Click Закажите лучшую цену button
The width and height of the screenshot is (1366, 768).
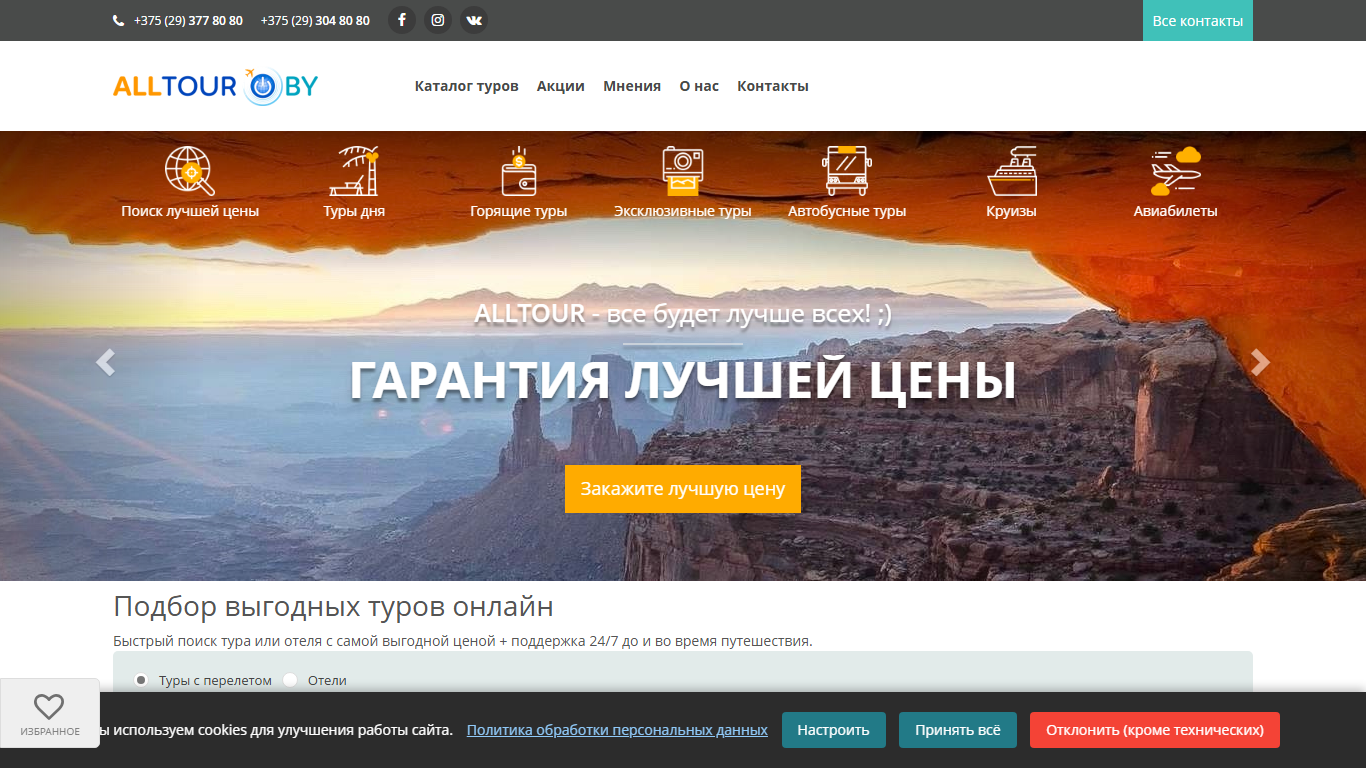coord(683,489)
